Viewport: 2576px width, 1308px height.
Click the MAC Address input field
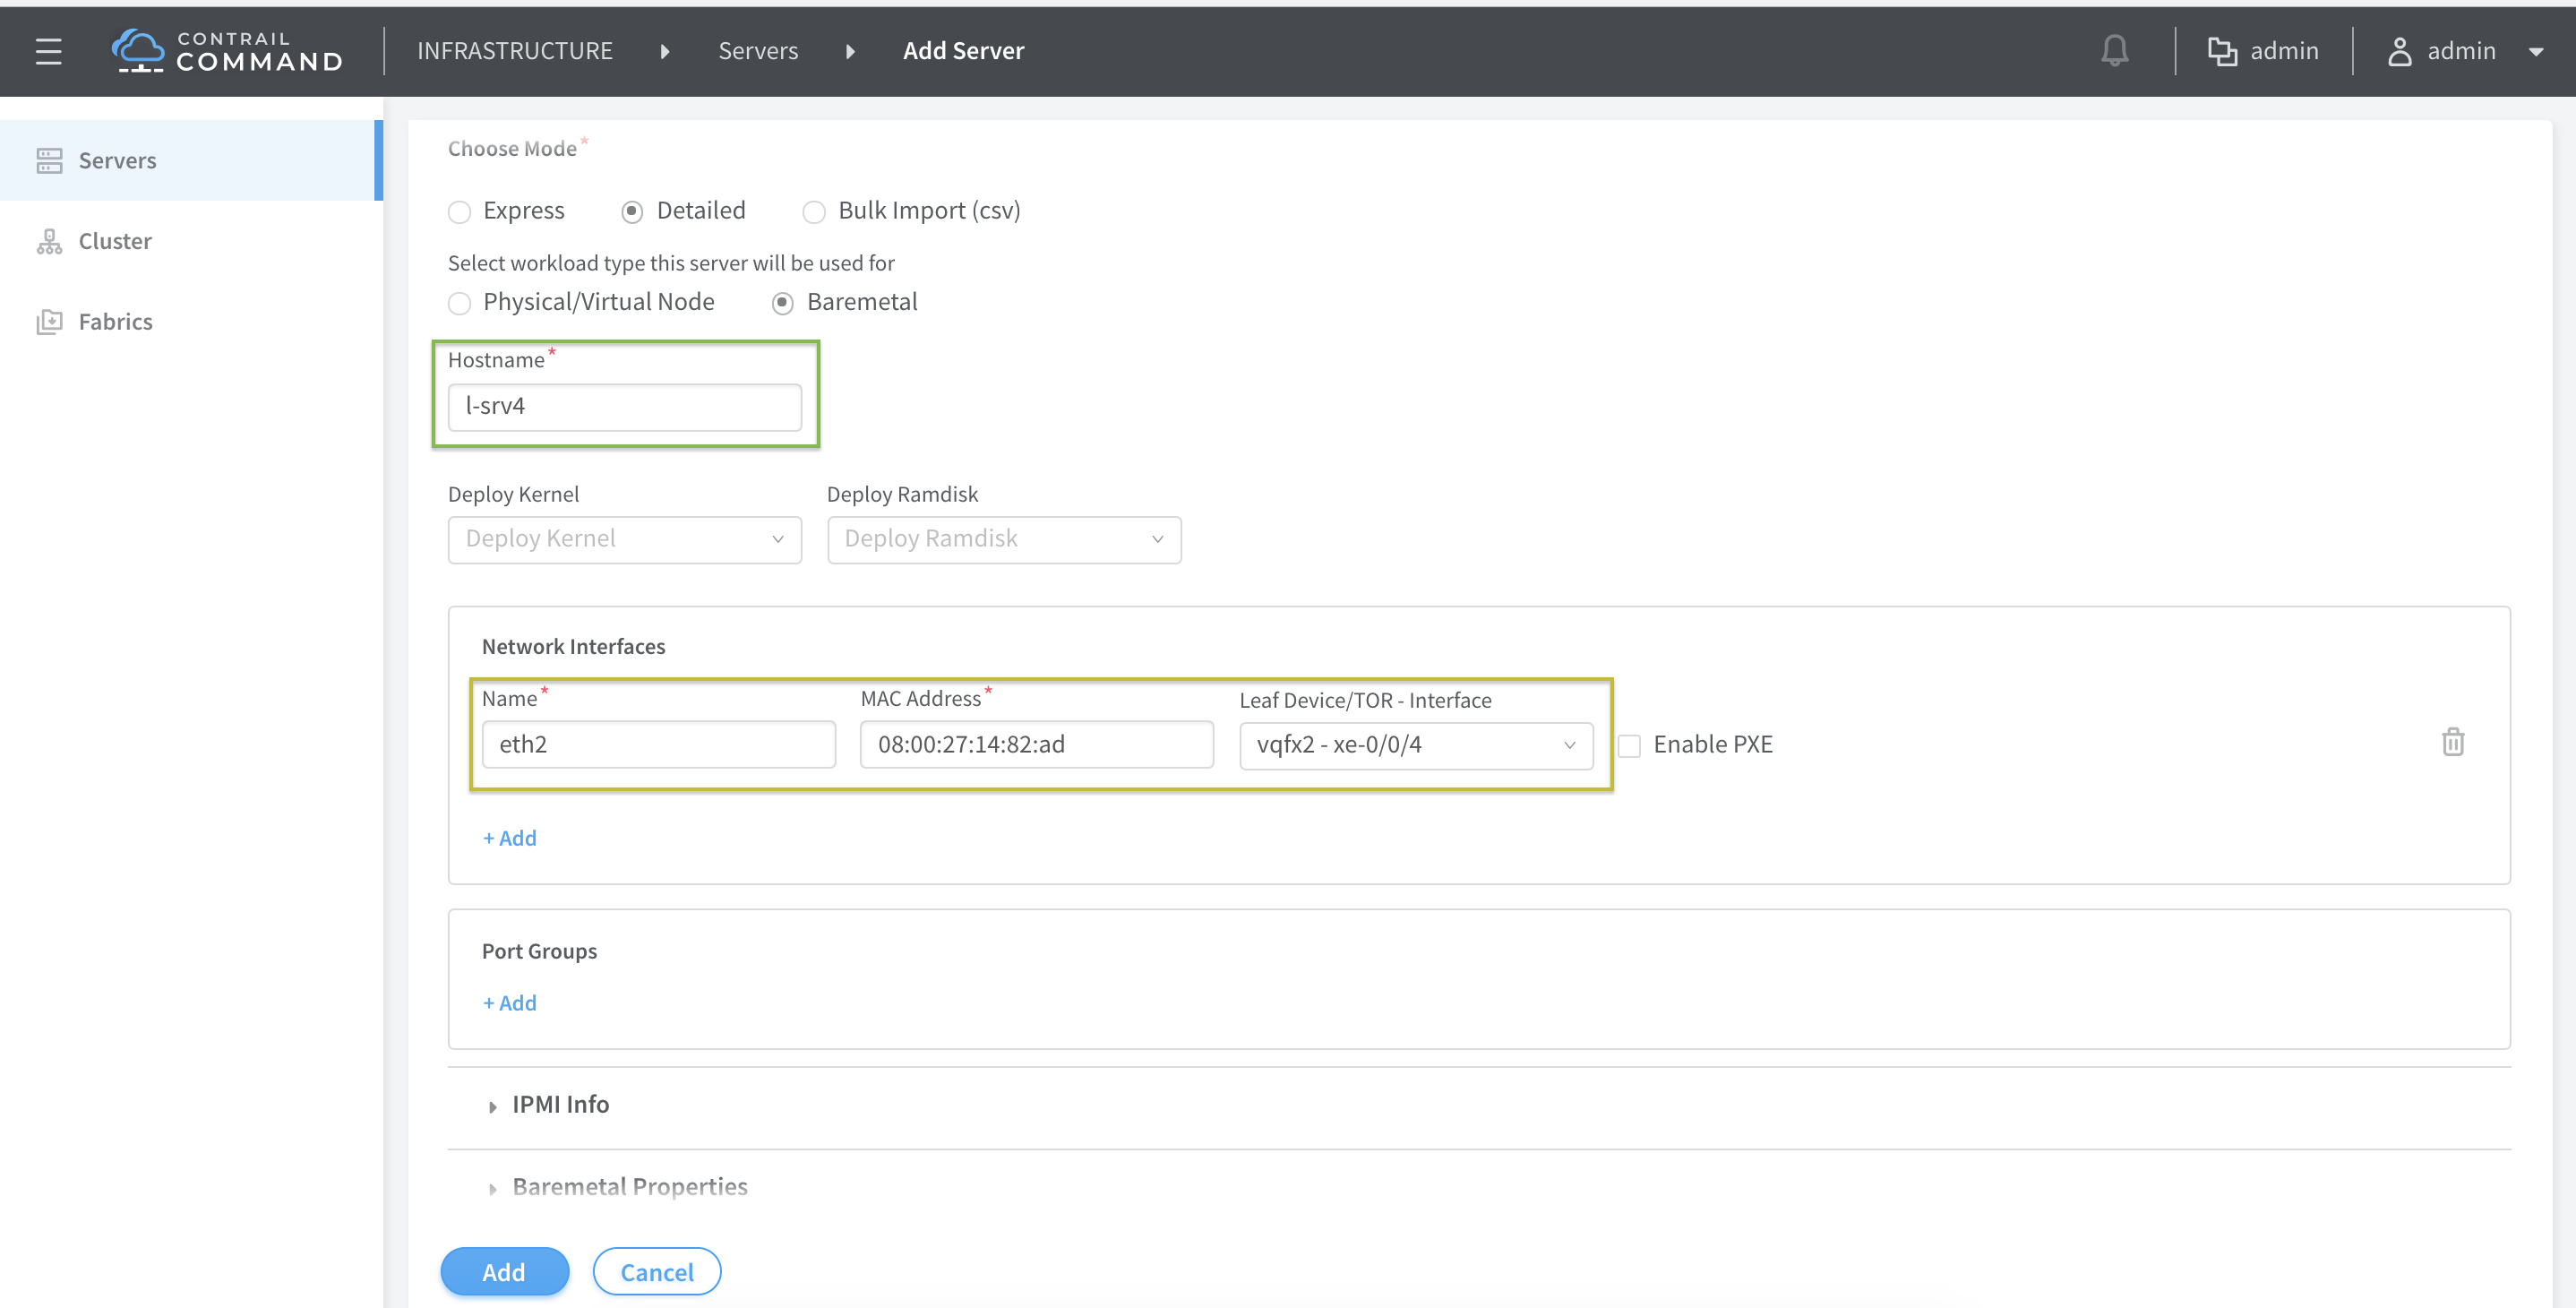1037,745
